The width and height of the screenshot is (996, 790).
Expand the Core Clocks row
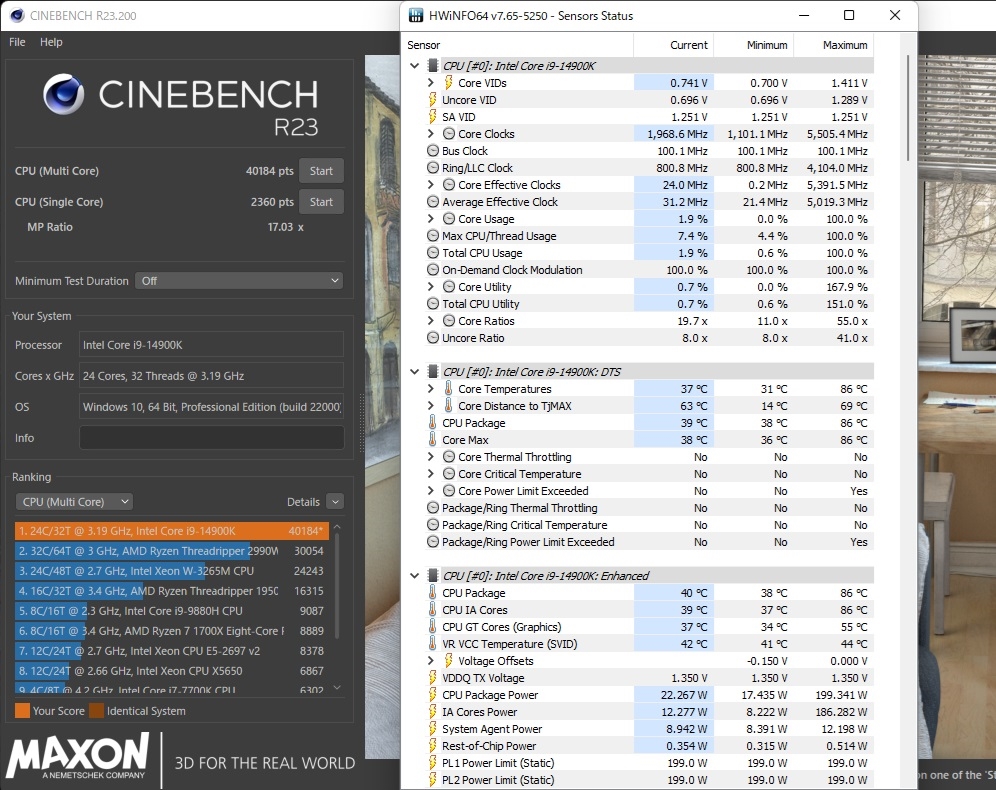click(431, 133)
